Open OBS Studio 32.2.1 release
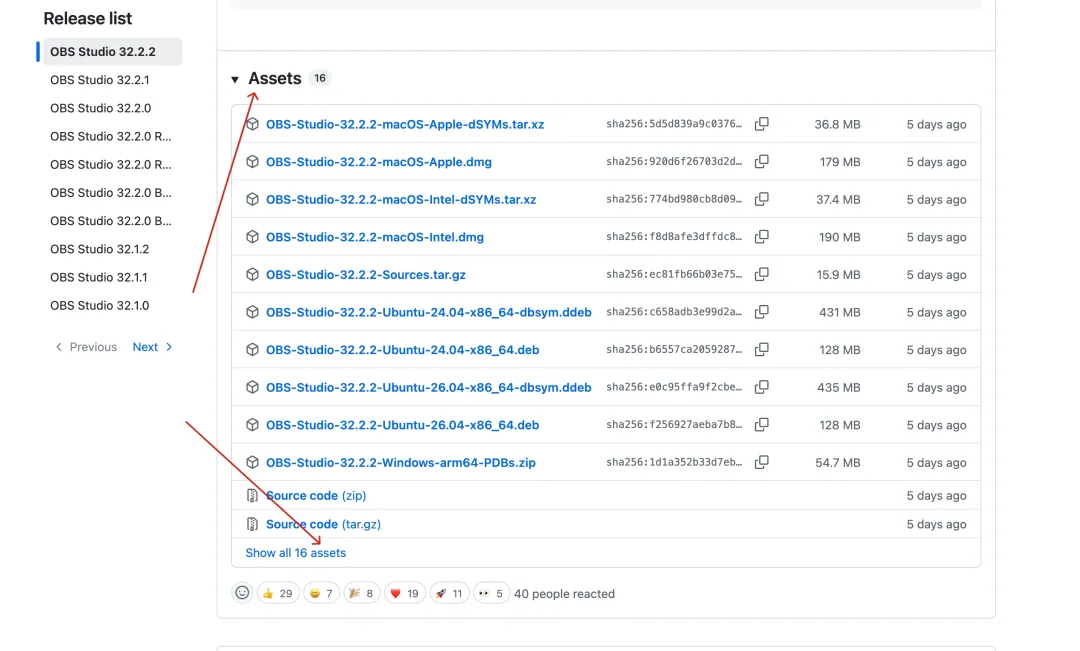1080x651 pixels. (x=99, y=80)
